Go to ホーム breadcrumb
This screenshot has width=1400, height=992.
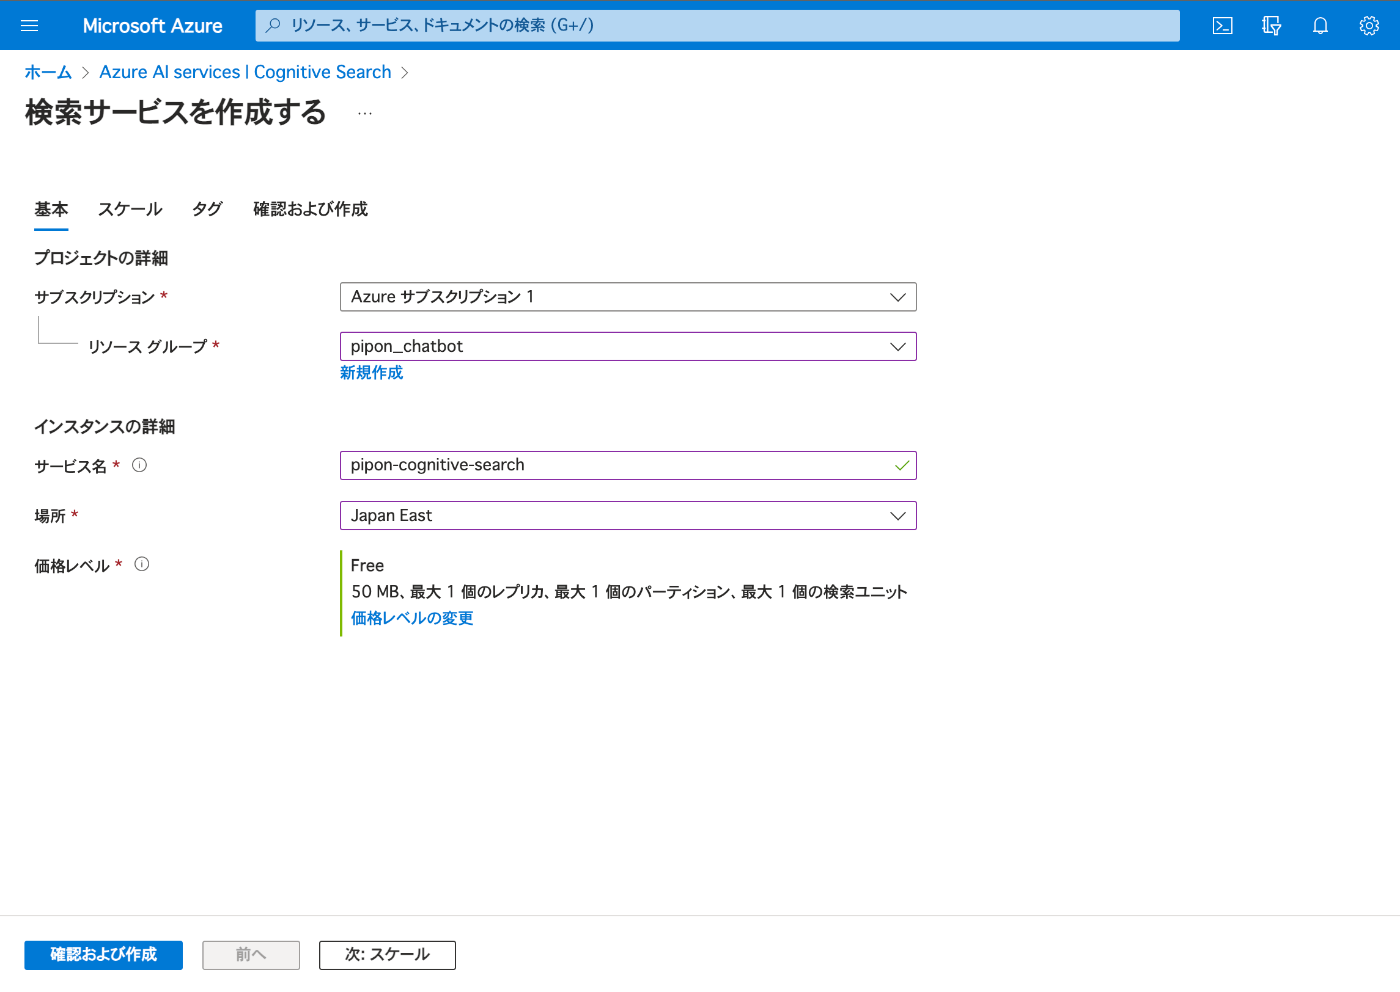(48, 72)
